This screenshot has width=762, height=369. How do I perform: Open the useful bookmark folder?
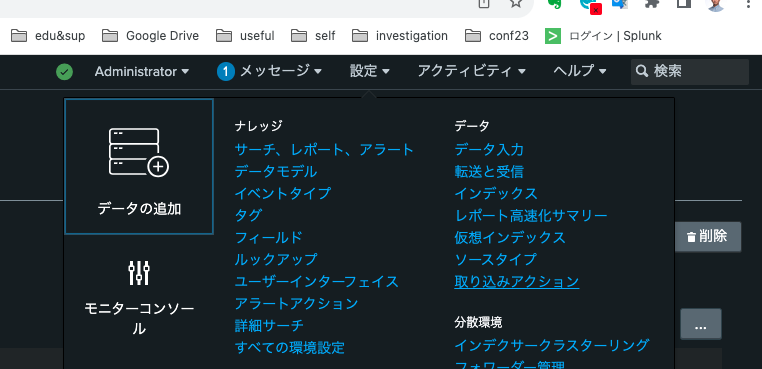click(x=245, y=35)
